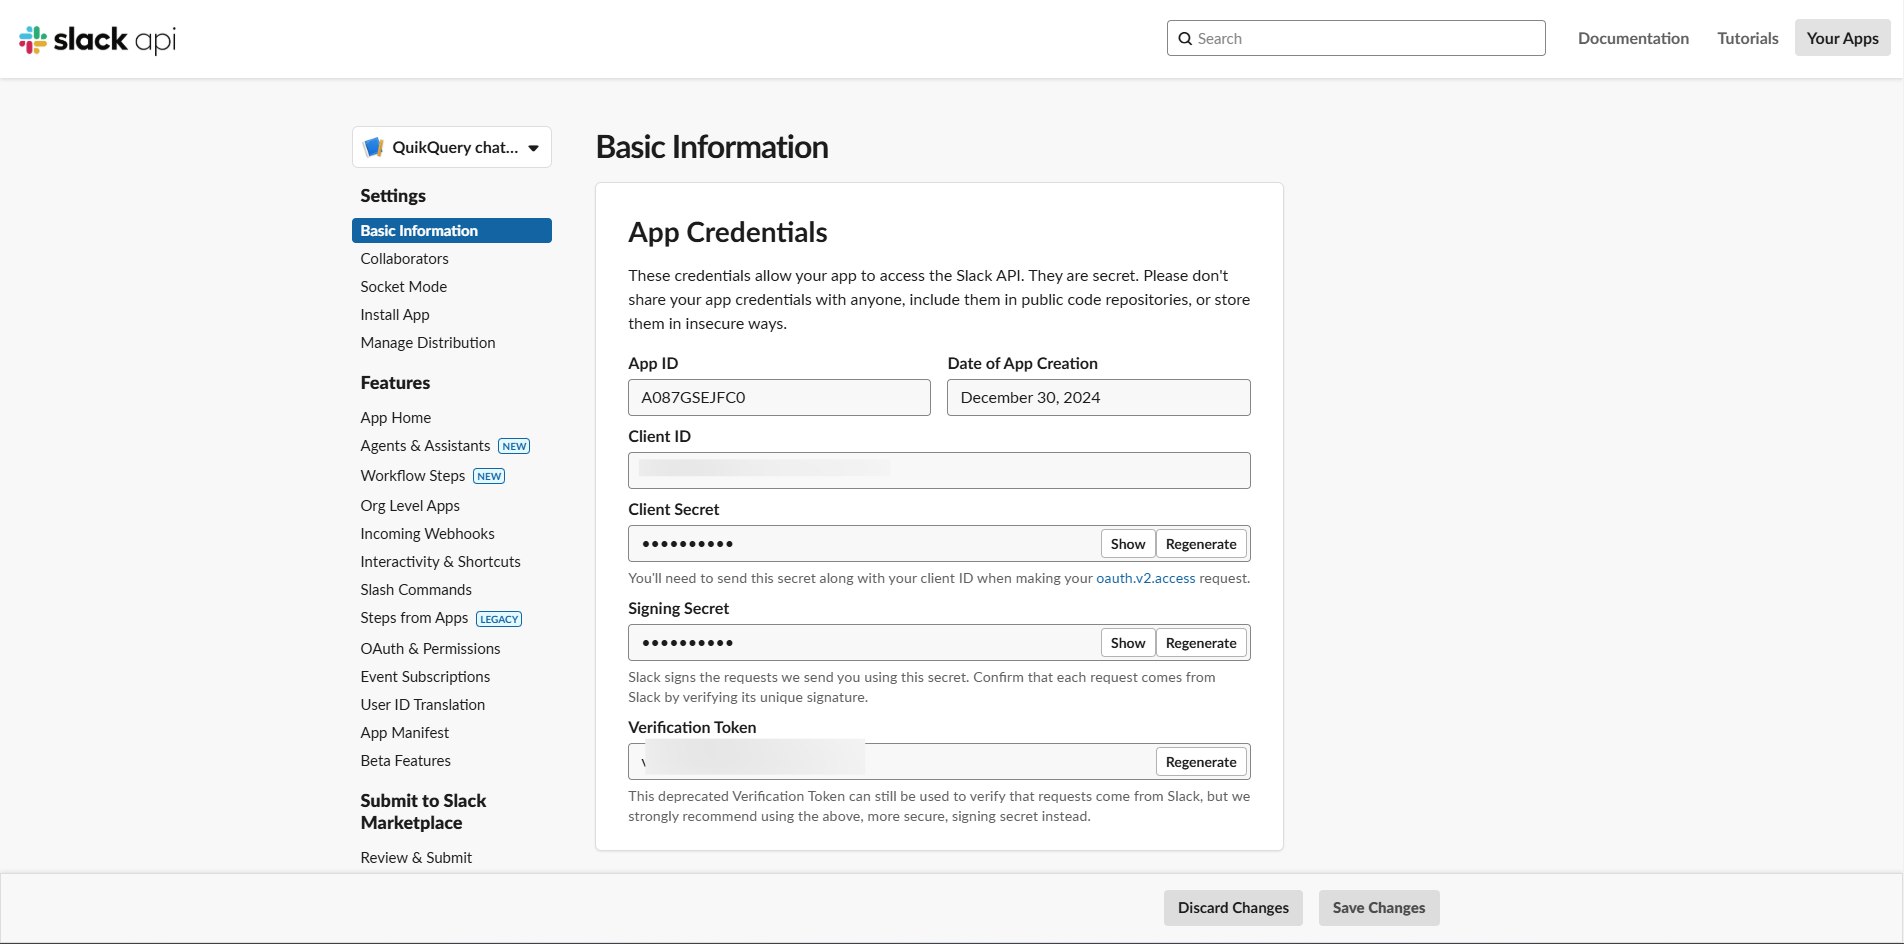Click the search magnifier icon
Image resolution: width=1904 pixels, height=944 pixels.
1185,39
